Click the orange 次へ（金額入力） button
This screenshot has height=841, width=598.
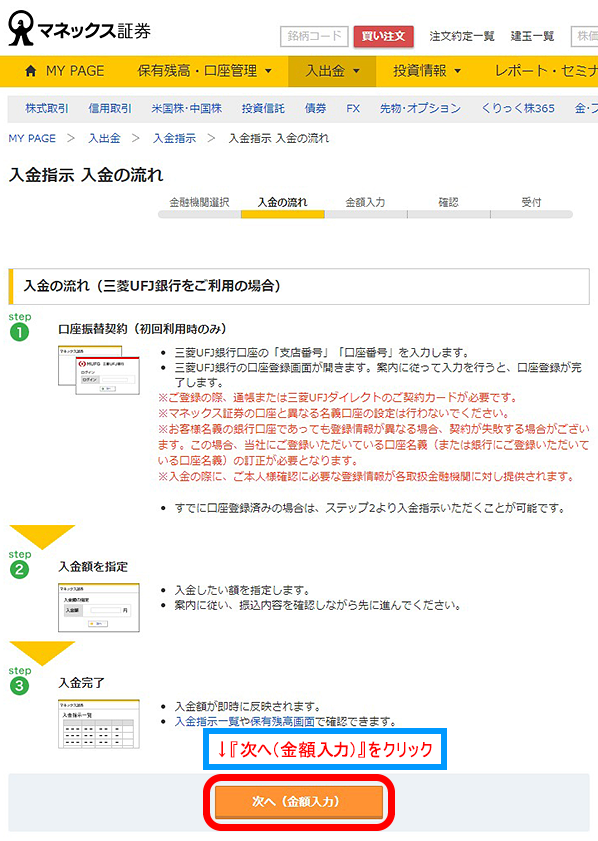click(x=299, y=802)
